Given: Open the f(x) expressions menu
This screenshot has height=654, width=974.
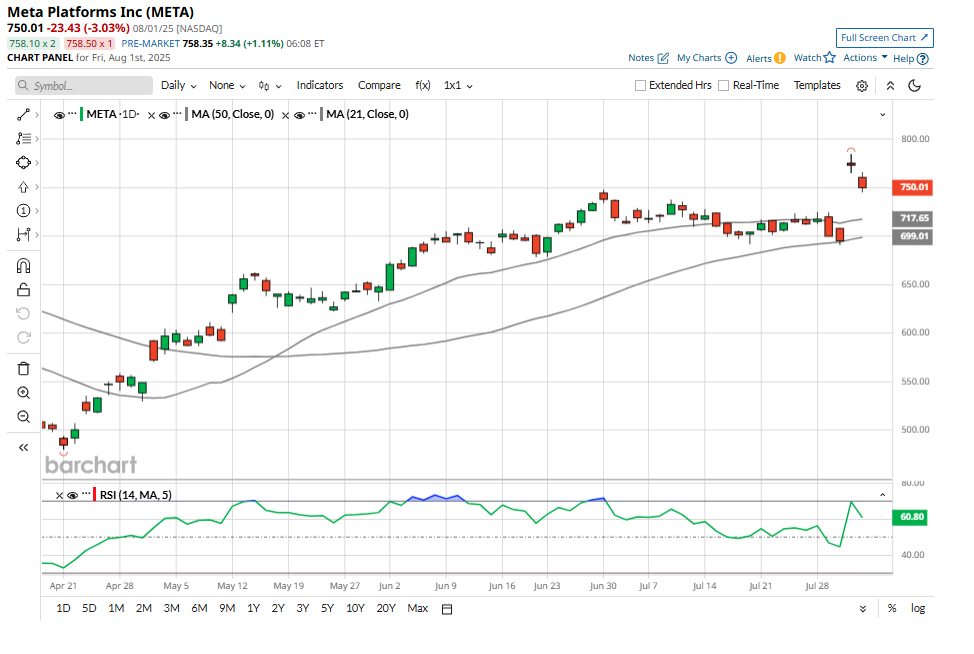Looking at the screenshot, I should pyautogui.click(x=423, y=86).
